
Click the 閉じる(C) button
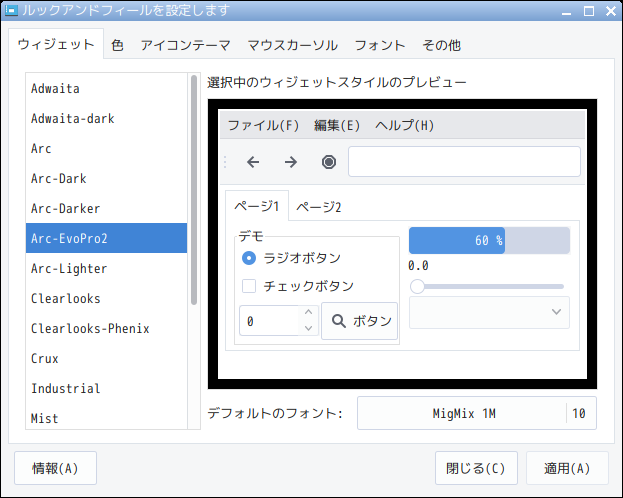[x=476, y=468]
